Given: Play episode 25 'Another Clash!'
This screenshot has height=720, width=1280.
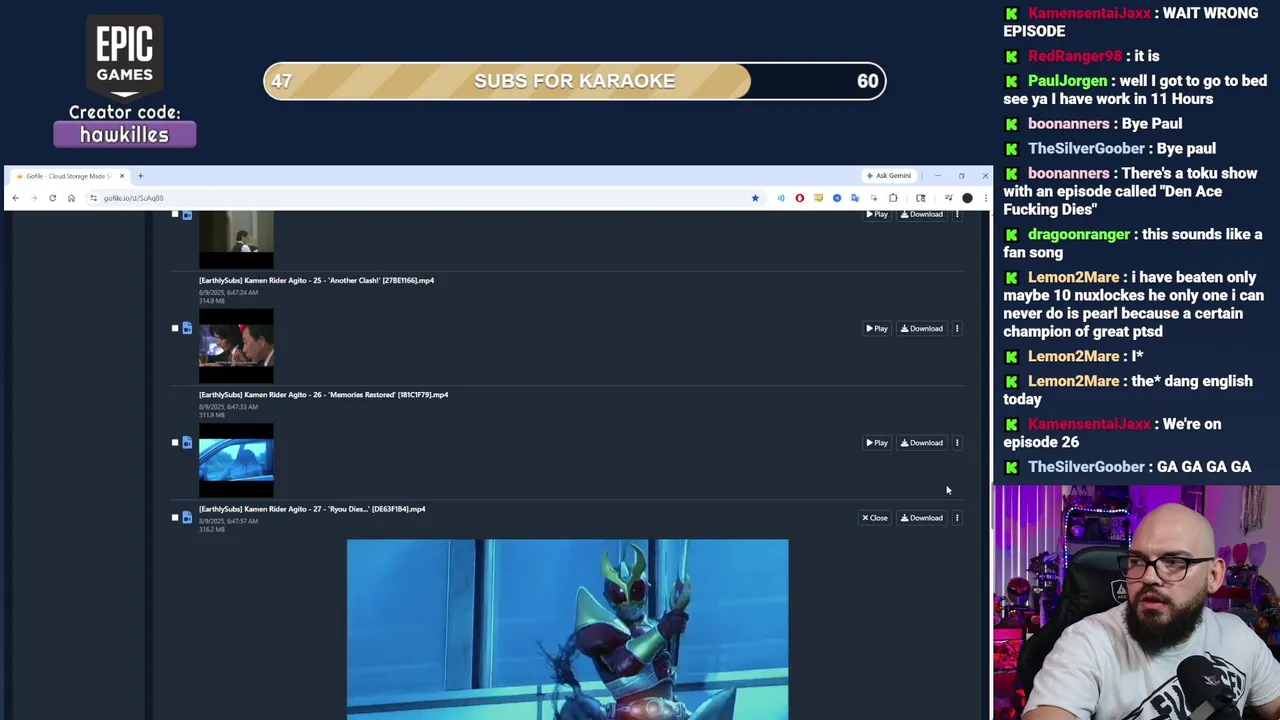Looking at the screenshot, I should 877,328.
